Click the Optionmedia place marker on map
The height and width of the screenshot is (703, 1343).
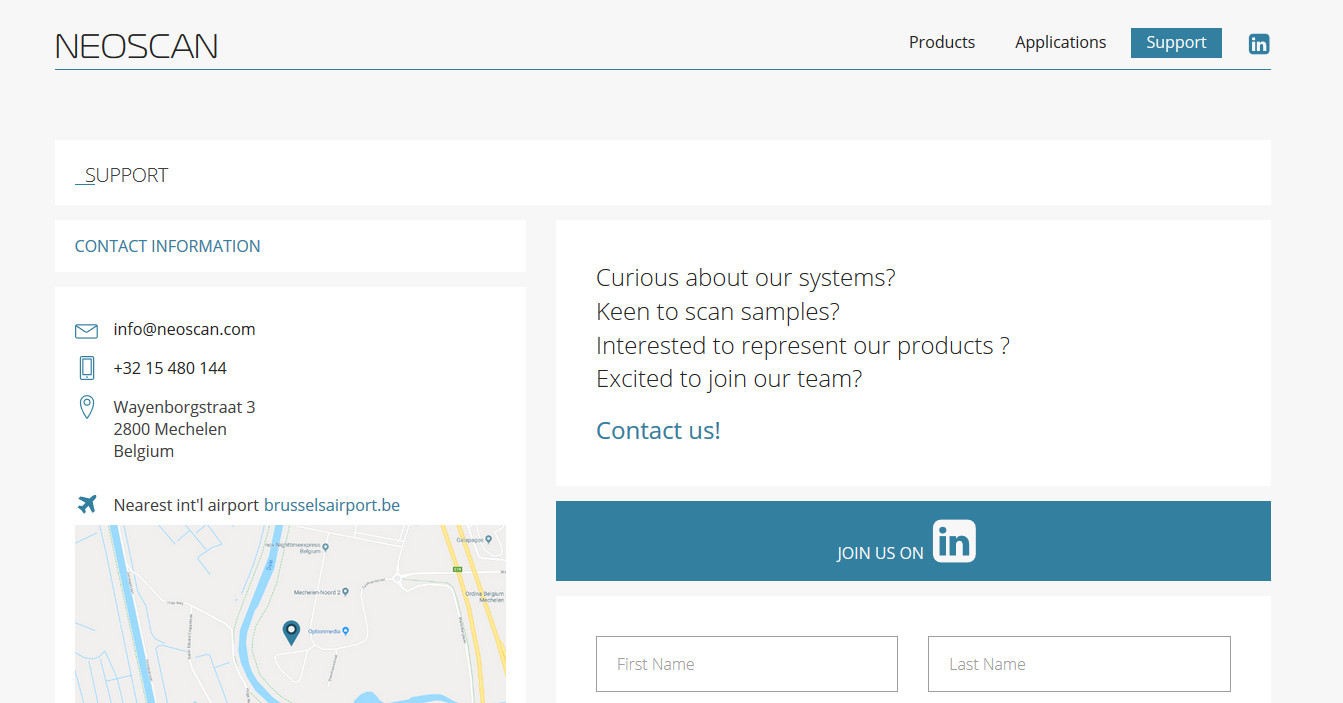346,631
